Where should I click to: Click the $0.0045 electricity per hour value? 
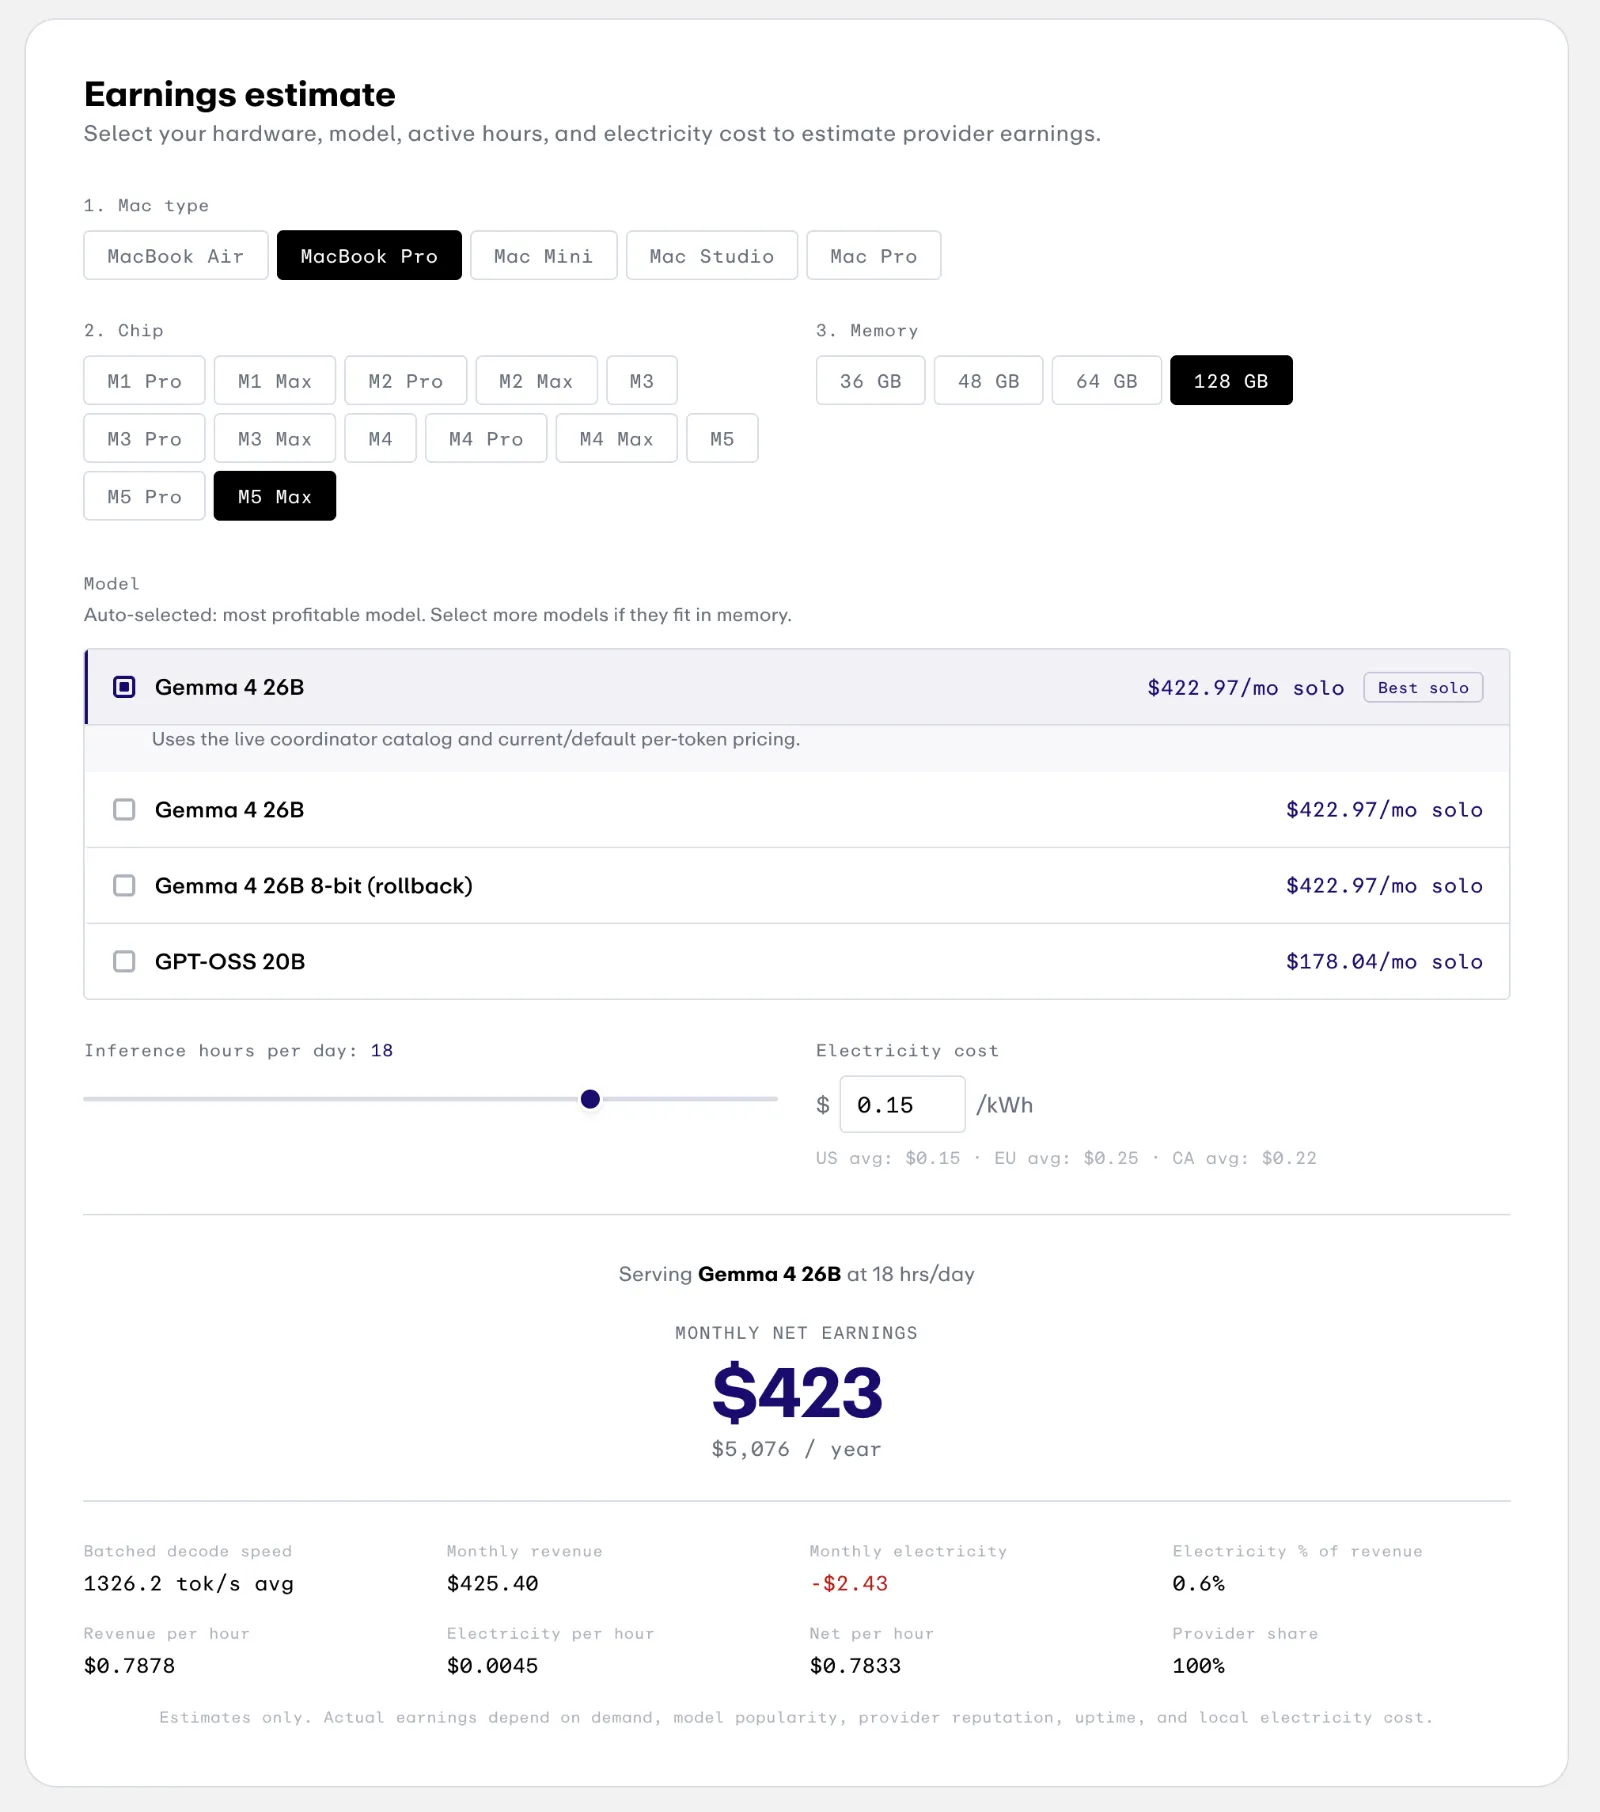point(493,1666)
